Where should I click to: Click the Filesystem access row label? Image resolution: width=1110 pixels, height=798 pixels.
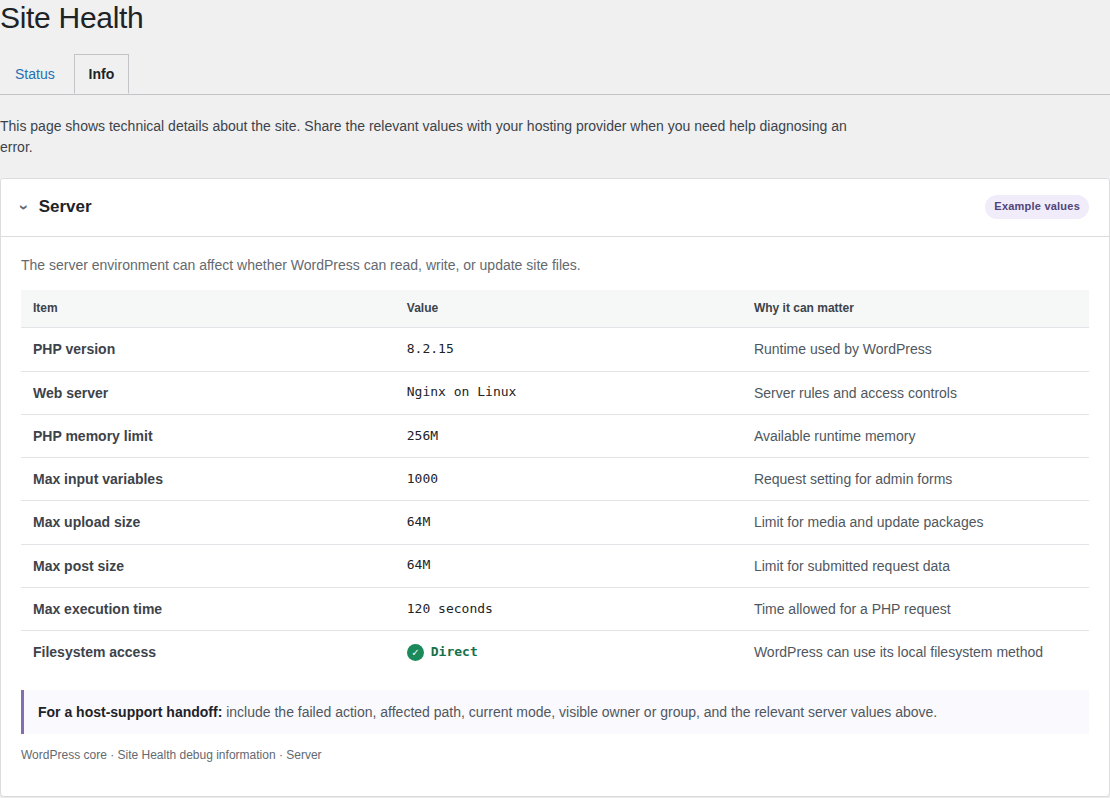point(94,653)
